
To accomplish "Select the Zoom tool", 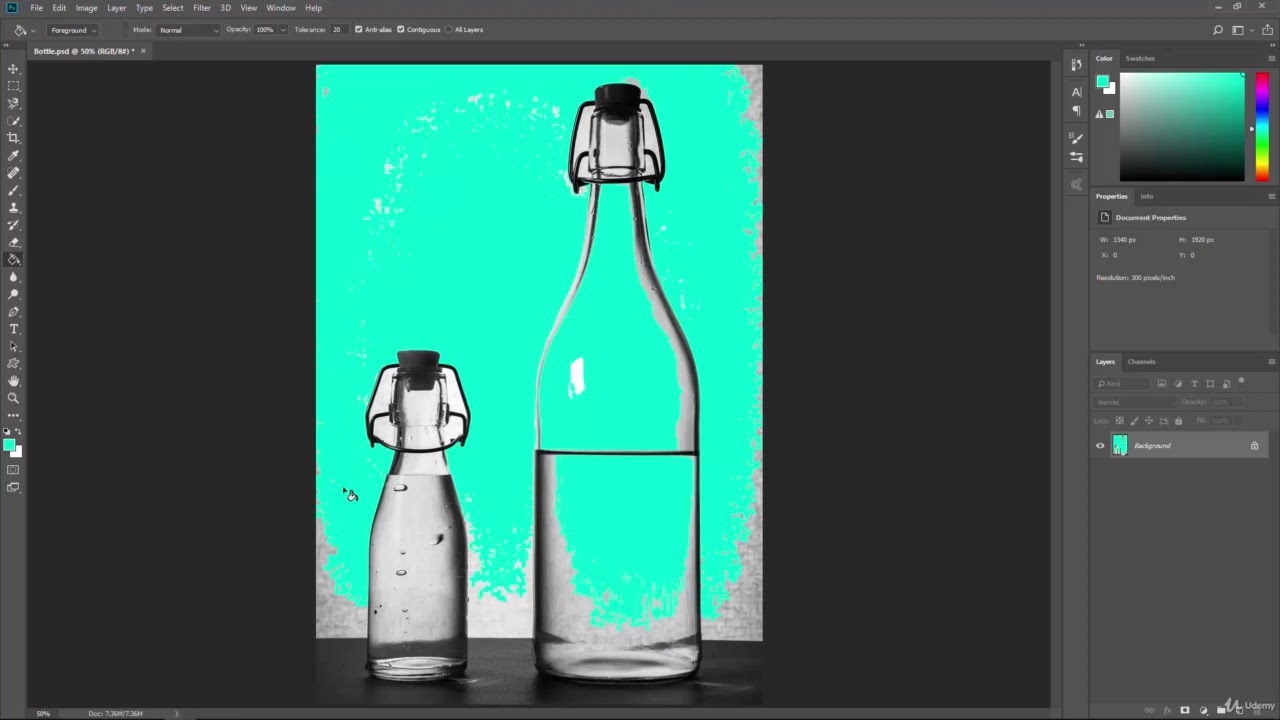I will coord(13,398).
